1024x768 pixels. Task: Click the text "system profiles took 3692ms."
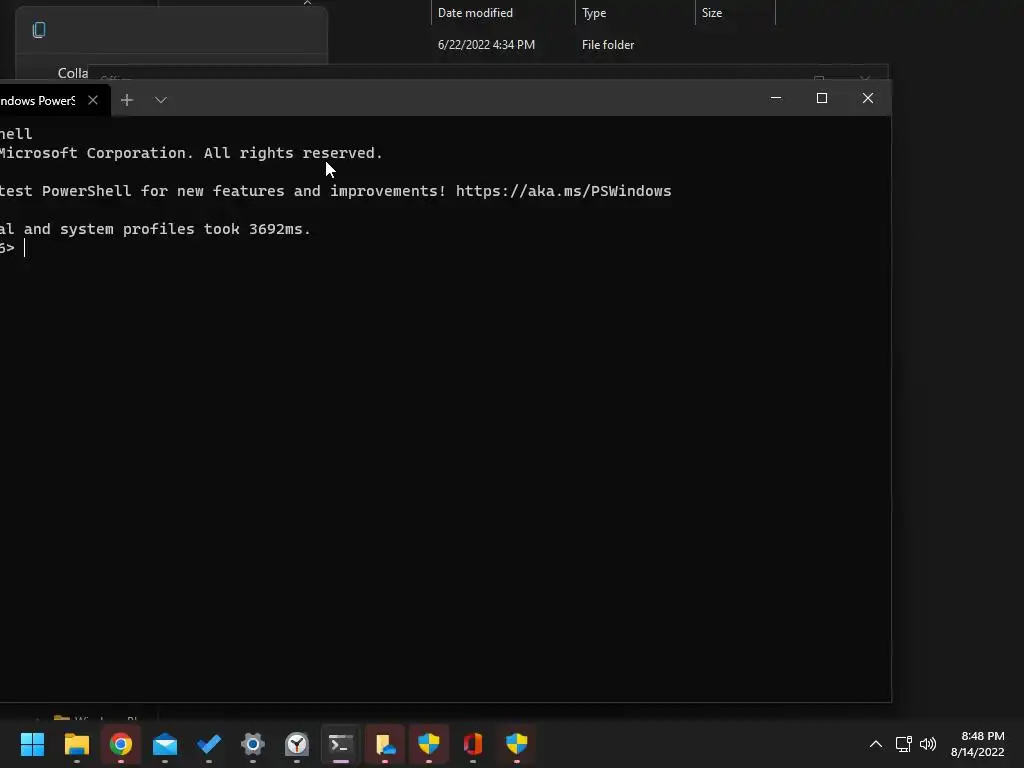tap(185, 229)
